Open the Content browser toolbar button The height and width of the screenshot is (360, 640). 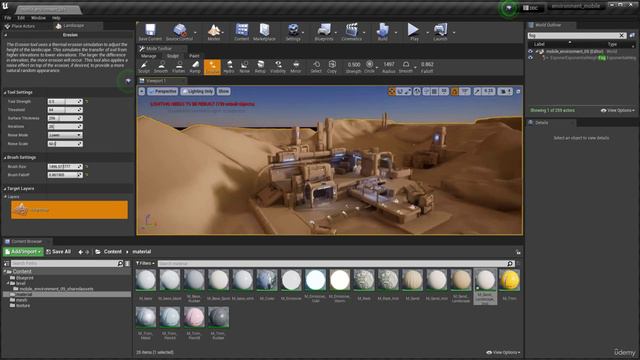pos(242,32)
